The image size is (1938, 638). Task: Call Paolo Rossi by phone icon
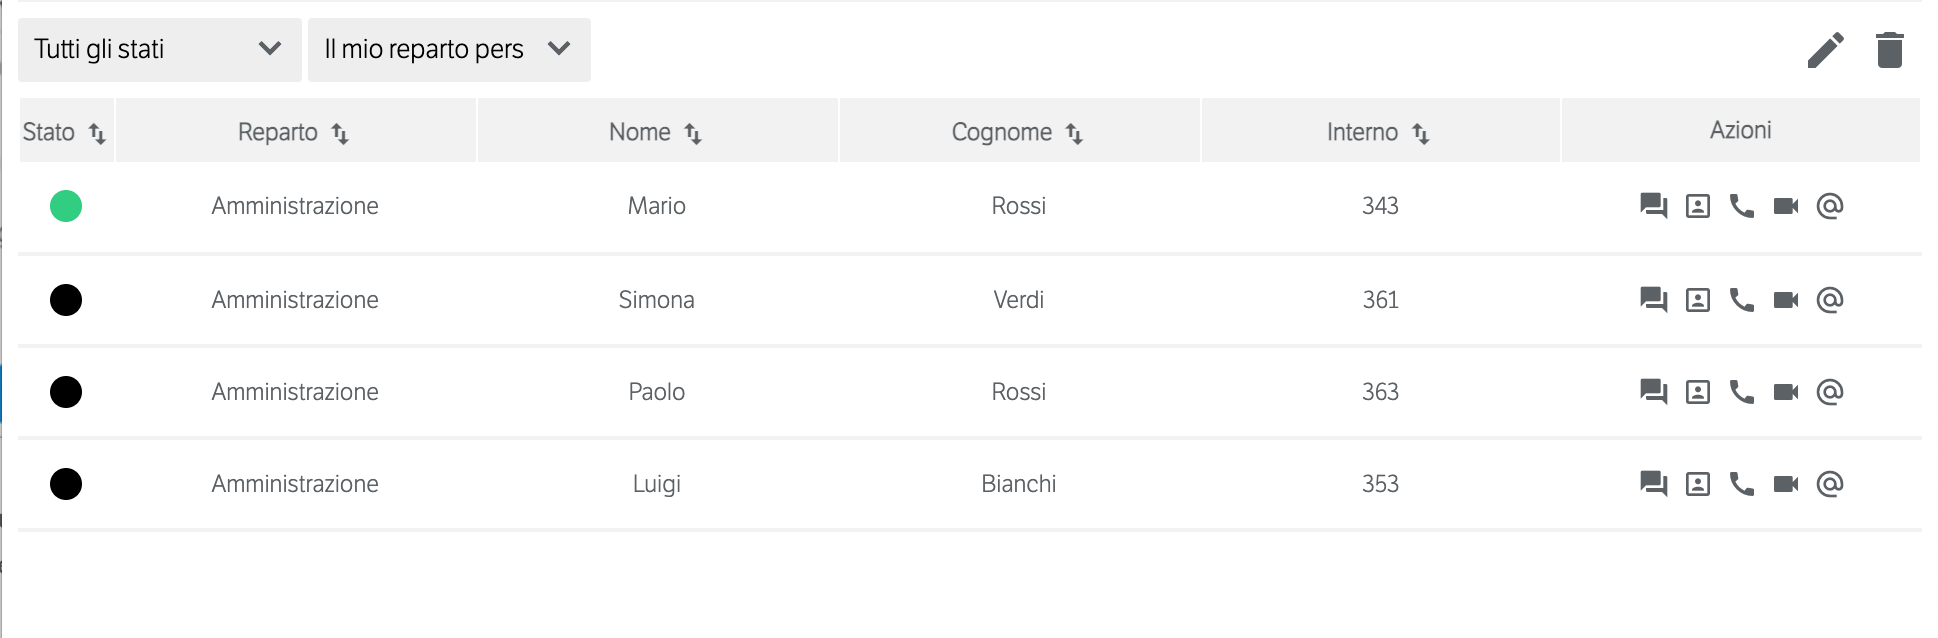point(1741,392)
